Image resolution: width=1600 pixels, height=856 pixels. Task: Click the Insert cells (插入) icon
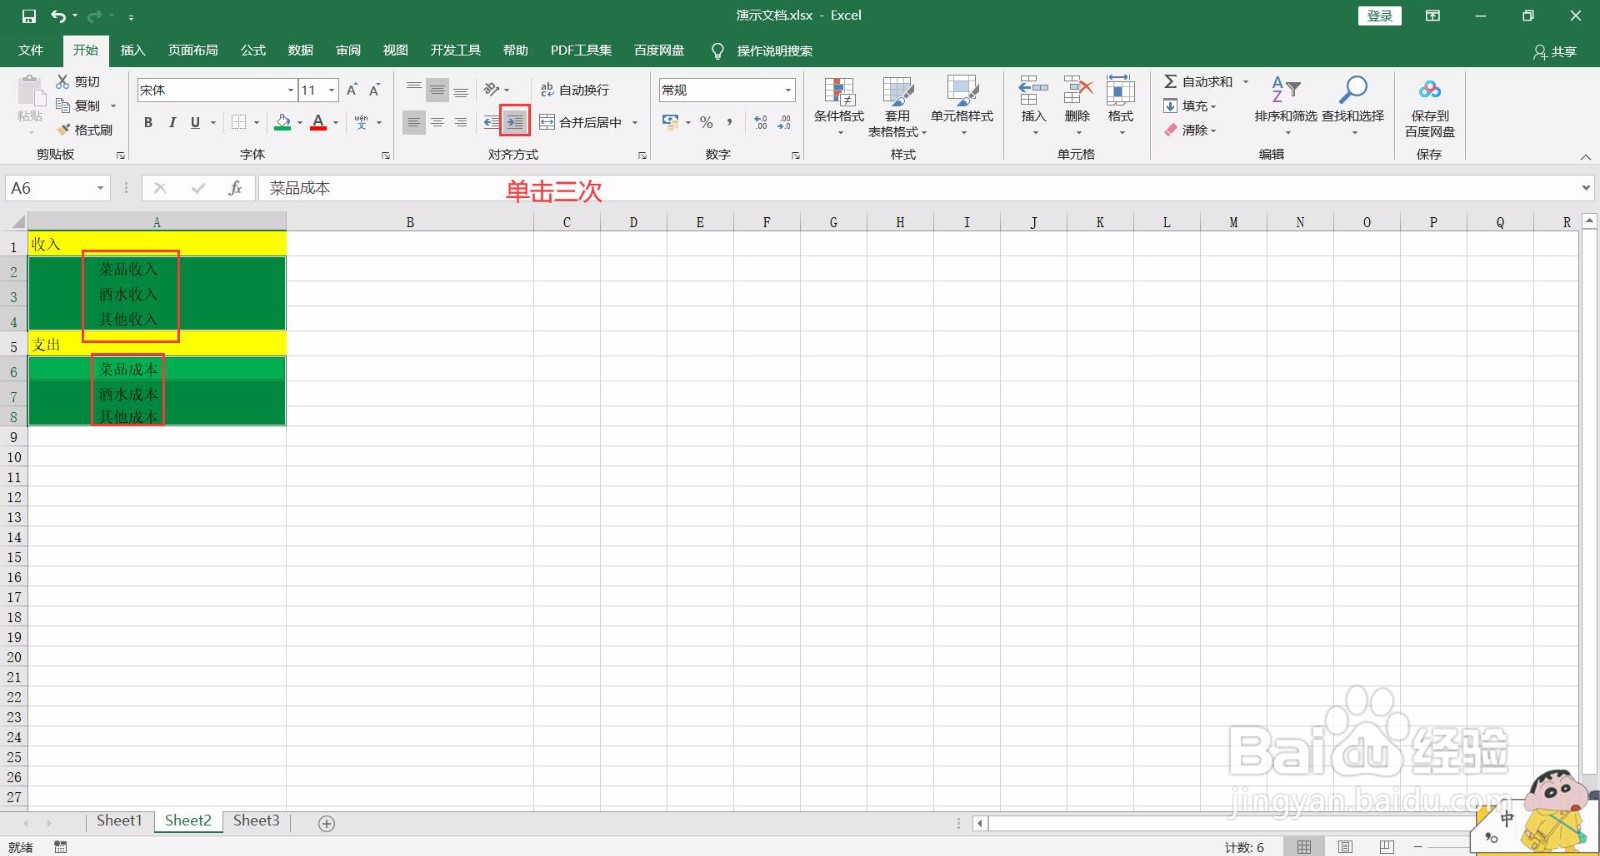[1033, 91]
